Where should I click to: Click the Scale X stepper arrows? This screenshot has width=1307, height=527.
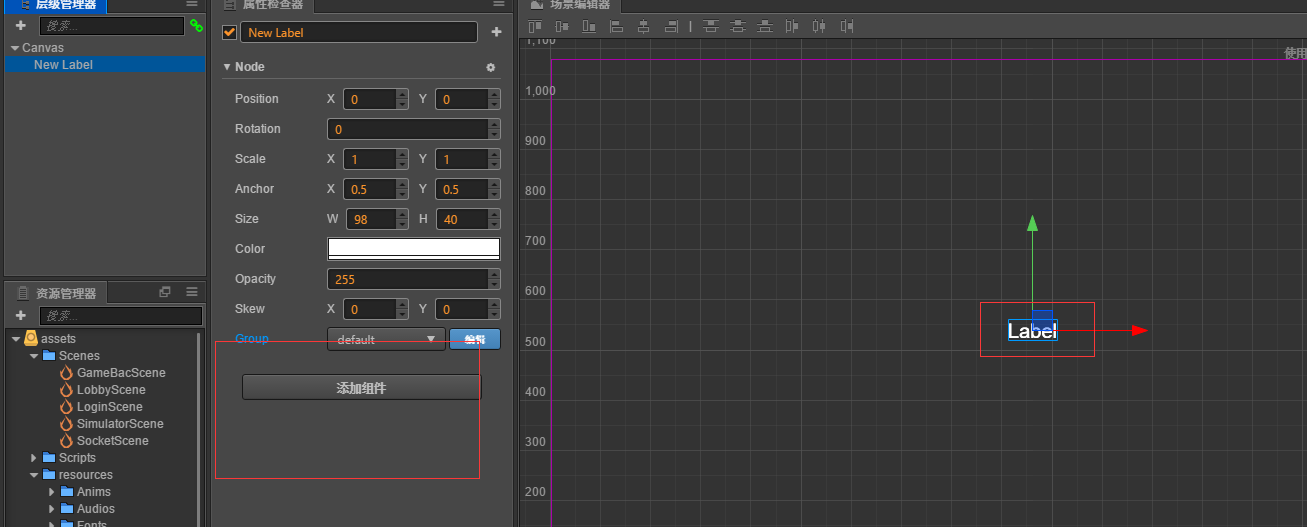click(x=402, y=159)
